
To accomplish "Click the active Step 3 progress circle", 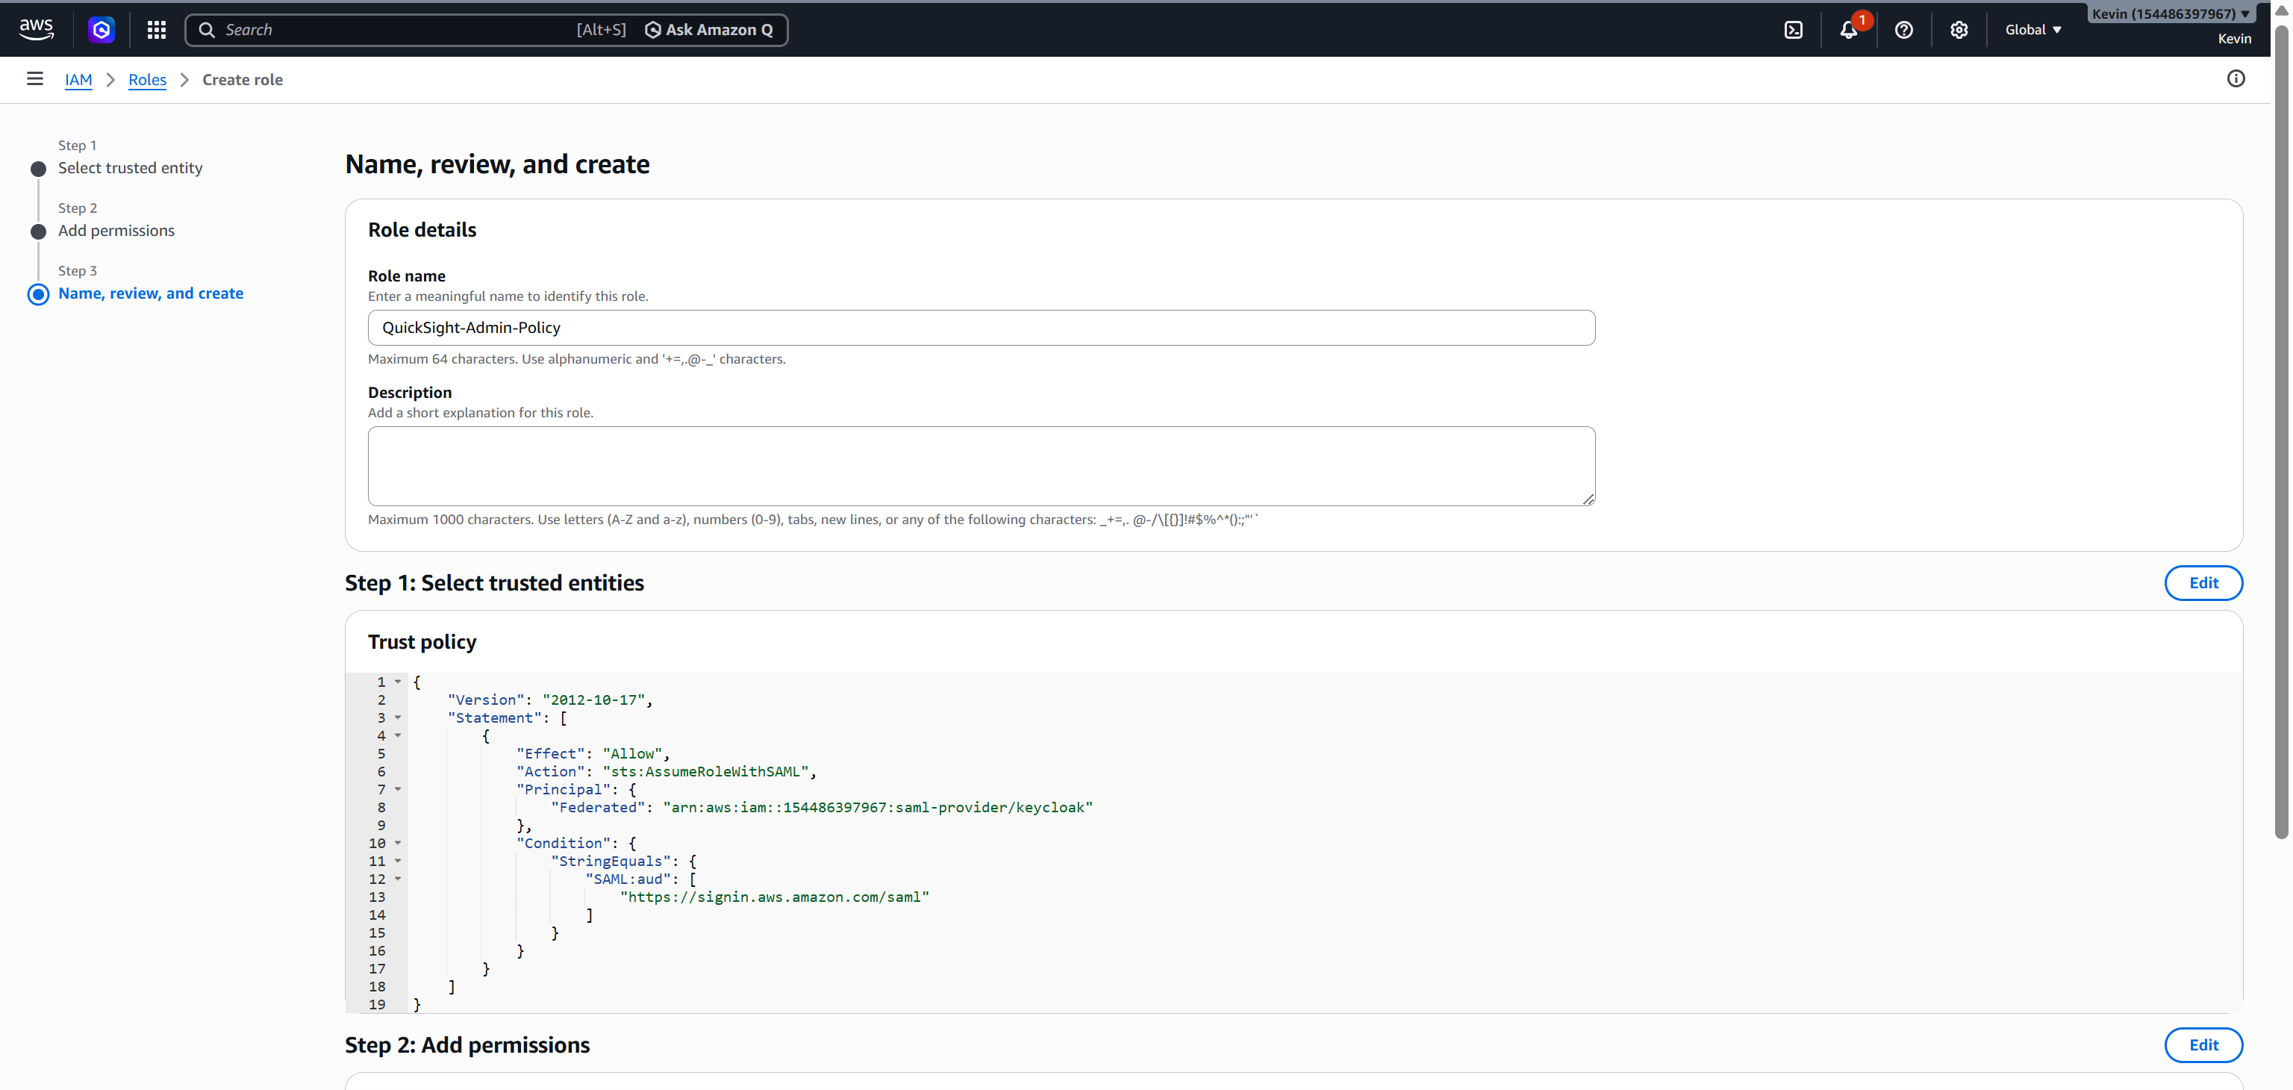I will coord(38,294).
